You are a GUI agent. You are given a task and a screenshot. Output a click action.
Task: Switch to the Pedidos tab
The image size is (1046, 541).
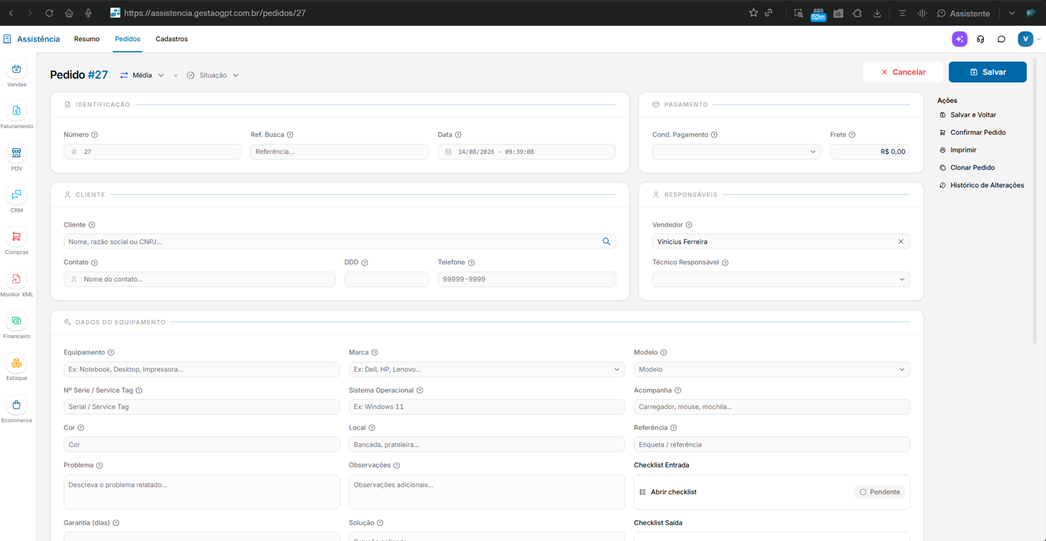[x=127, y=39]
